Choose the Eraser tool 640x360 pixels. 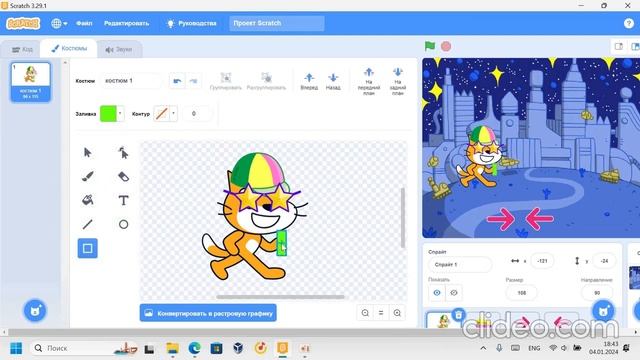123,176
